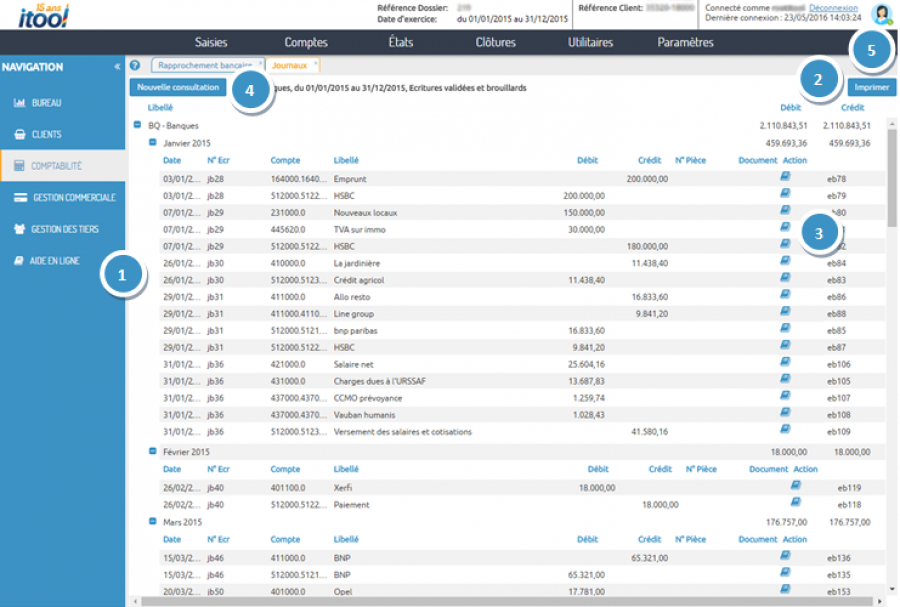Click the Nouvelle consultation button
Image resolution: width=900 pixels, height=607 pixels.
[176, 87]
